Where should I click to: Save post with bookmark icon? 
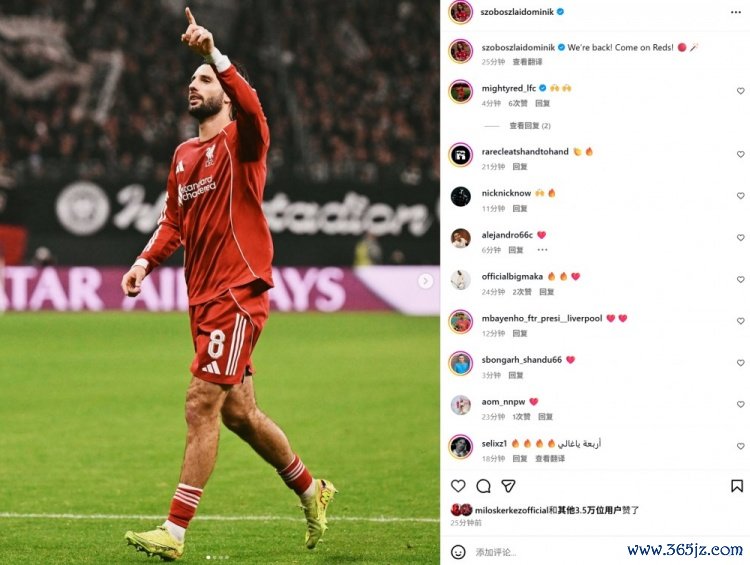737,486
